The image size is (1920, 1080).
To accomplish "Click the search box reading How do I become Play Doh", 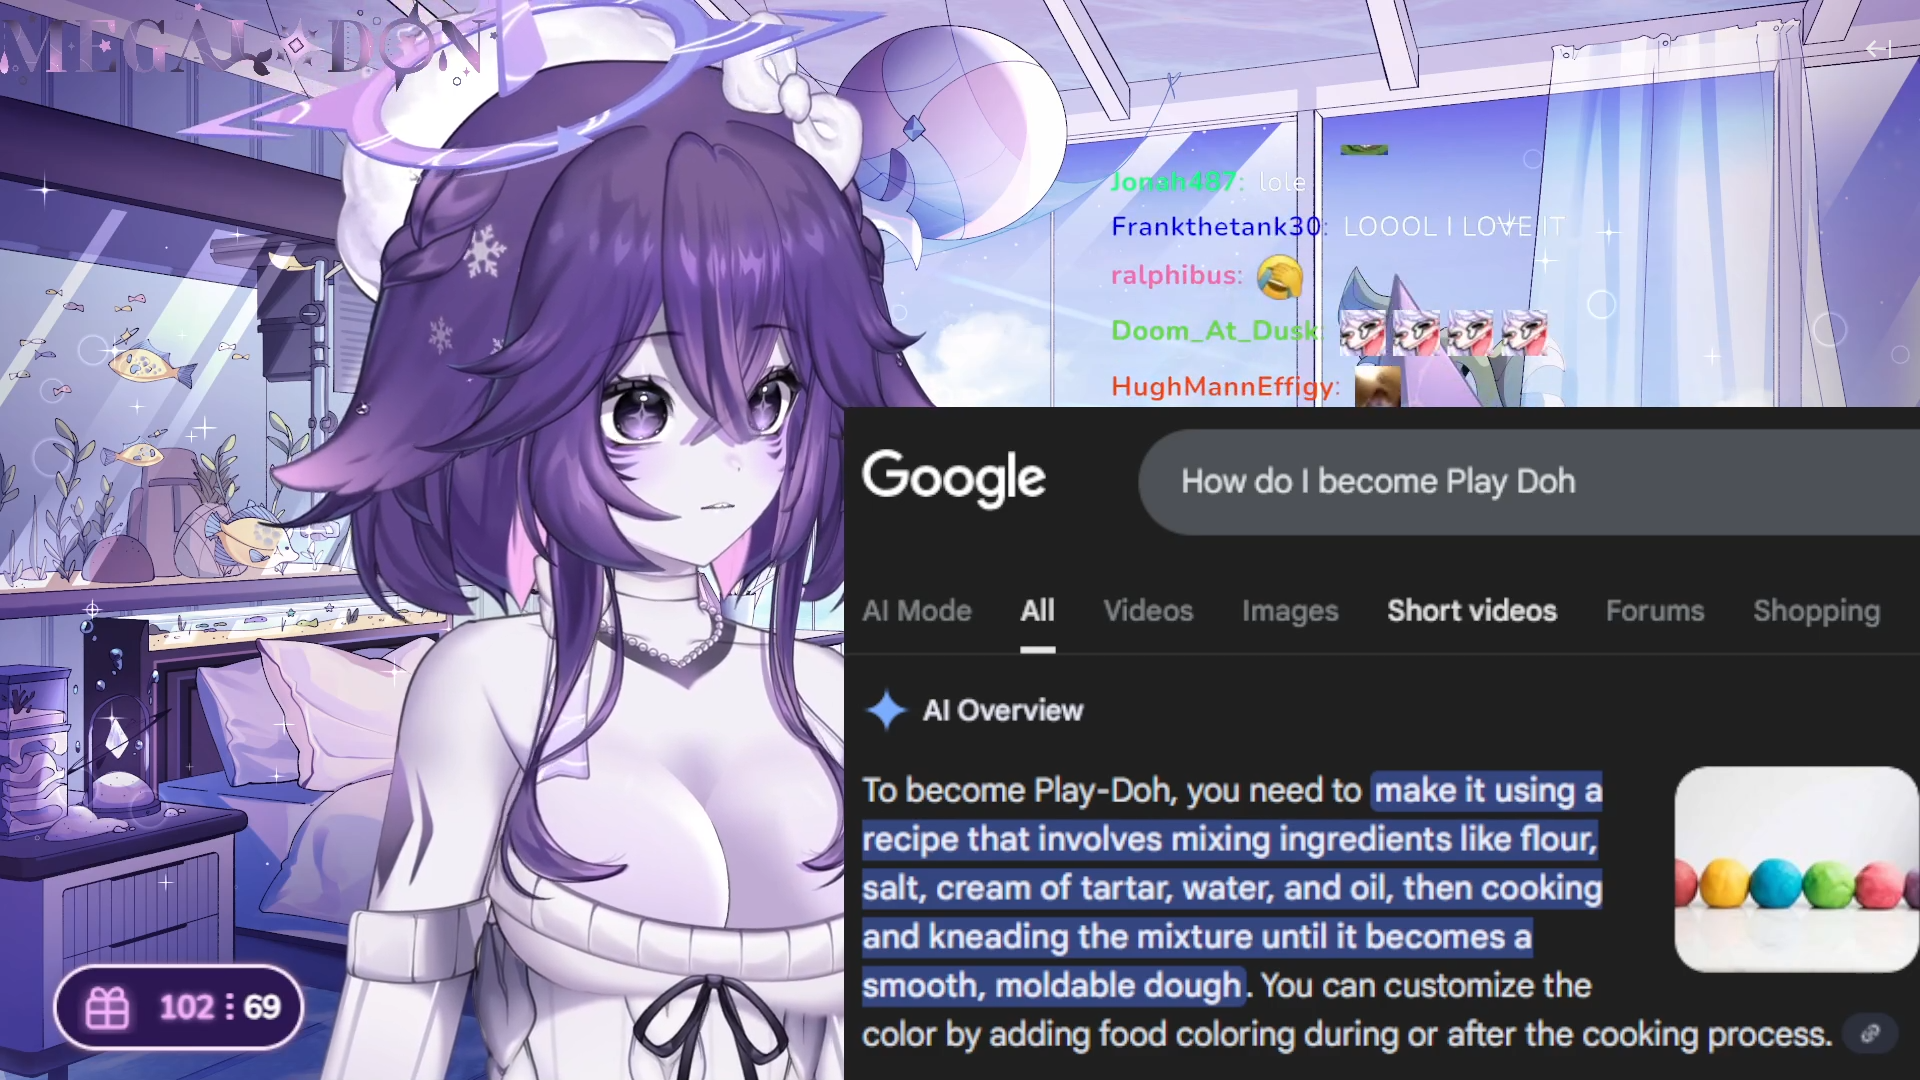I will 1530,482.
